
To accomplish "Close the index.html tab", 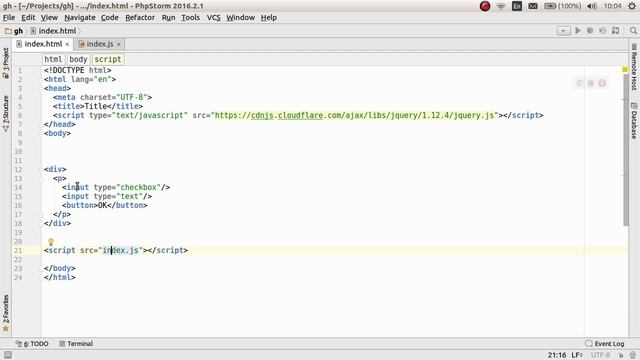I will pos(67,44).
